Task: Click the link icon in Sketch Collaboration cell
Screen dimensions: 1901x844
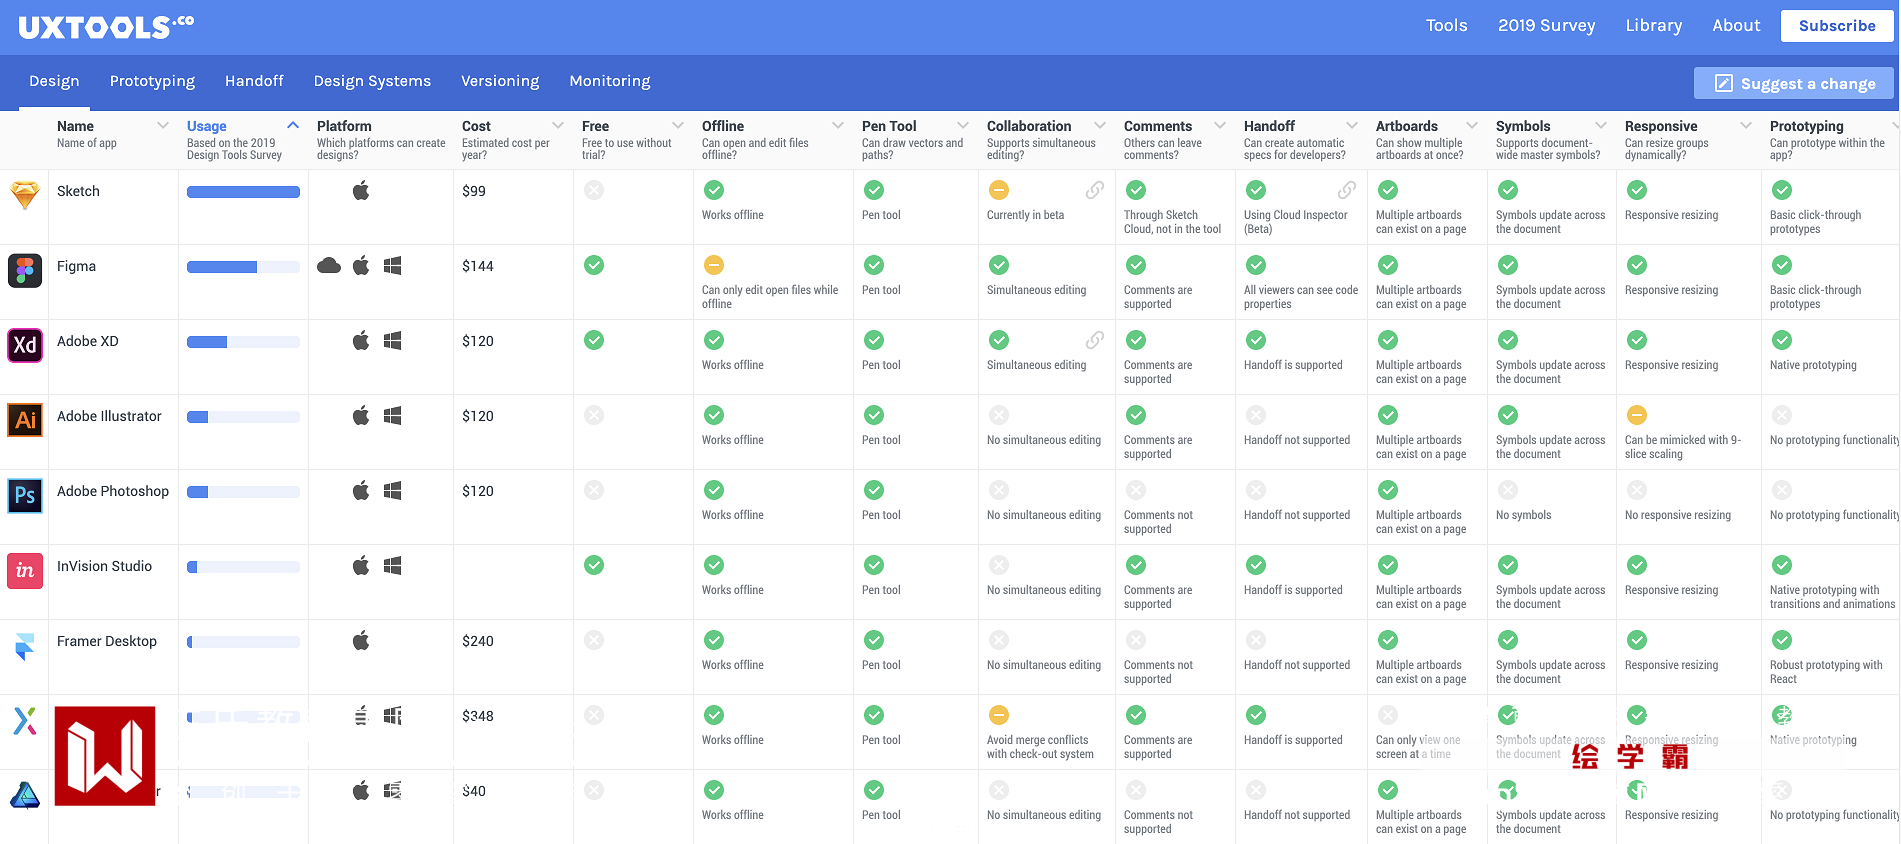Action: click(x=1095, y=190)
